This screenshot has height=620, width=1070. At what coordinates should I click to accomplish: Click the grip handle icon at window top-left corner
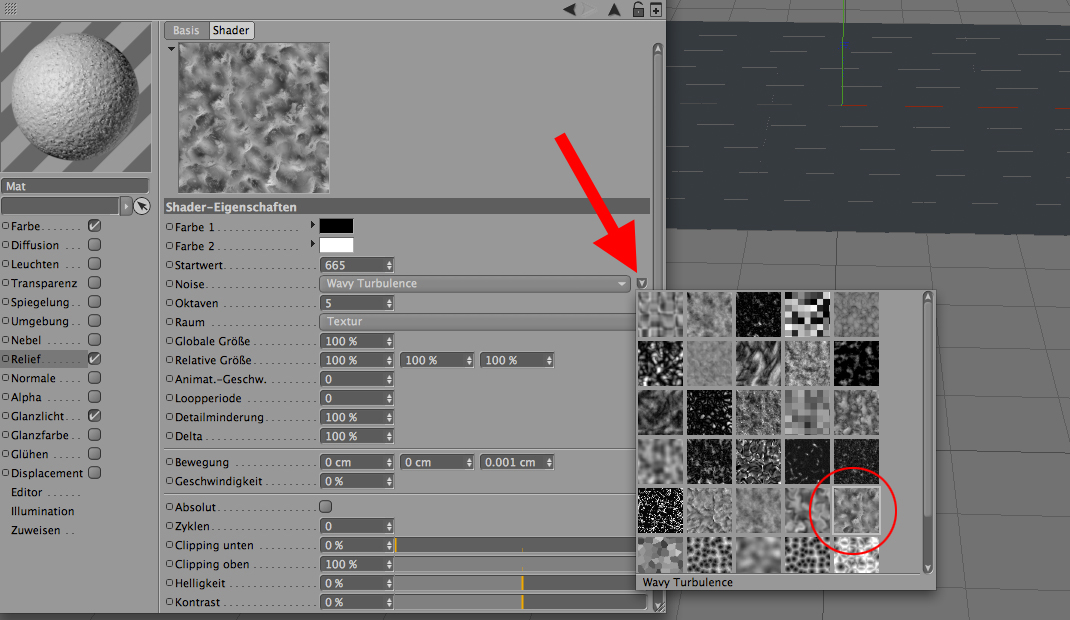[10, 9]
